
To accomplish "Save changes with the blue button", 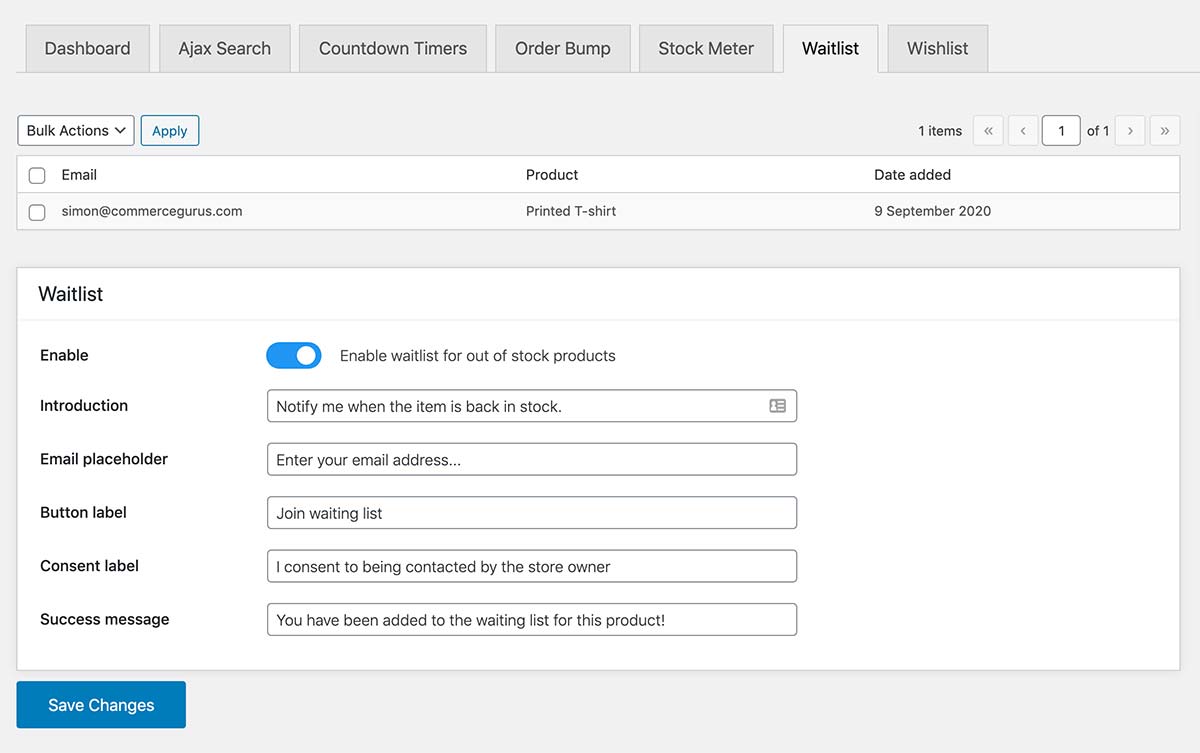I will coord(101,705).
